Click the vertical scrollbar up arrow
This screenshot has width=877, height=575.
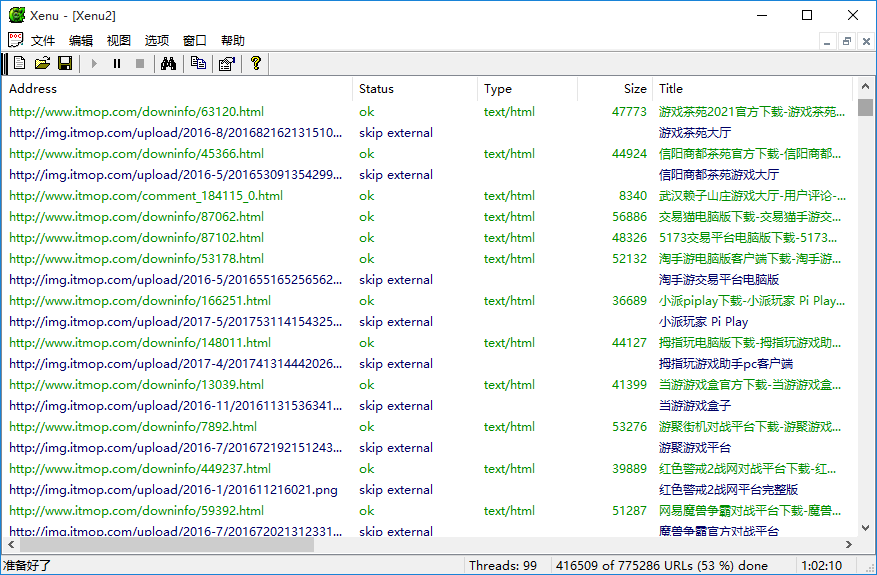[865, 87]
